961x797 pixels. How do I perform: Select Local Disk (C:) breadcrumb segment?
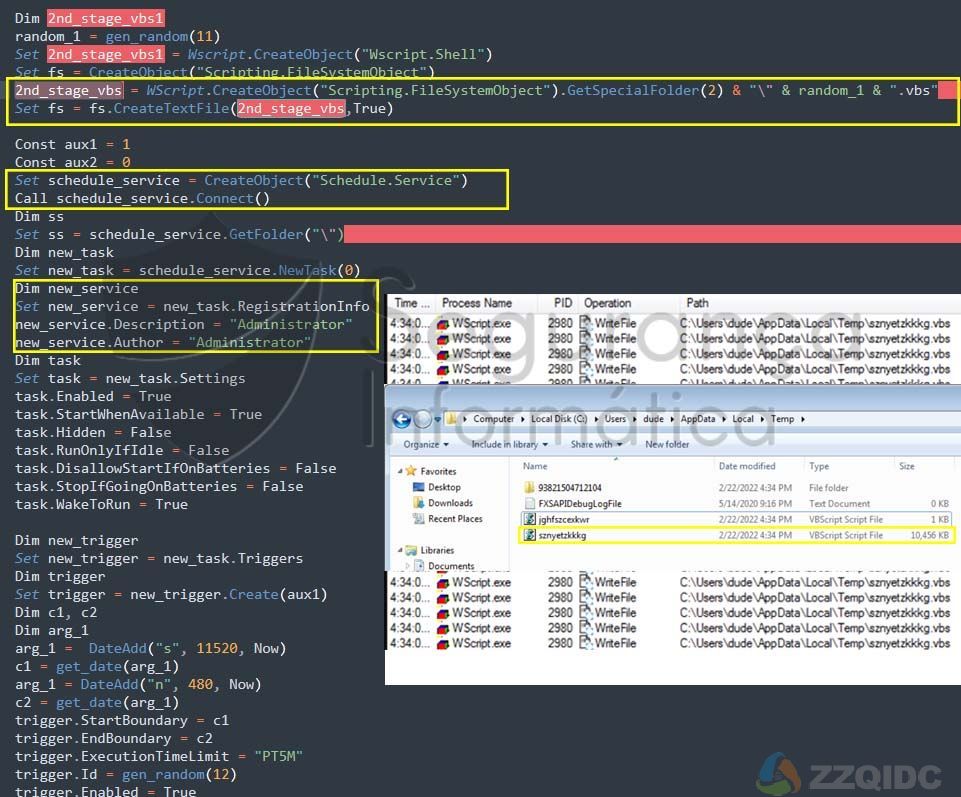point(558,419)
